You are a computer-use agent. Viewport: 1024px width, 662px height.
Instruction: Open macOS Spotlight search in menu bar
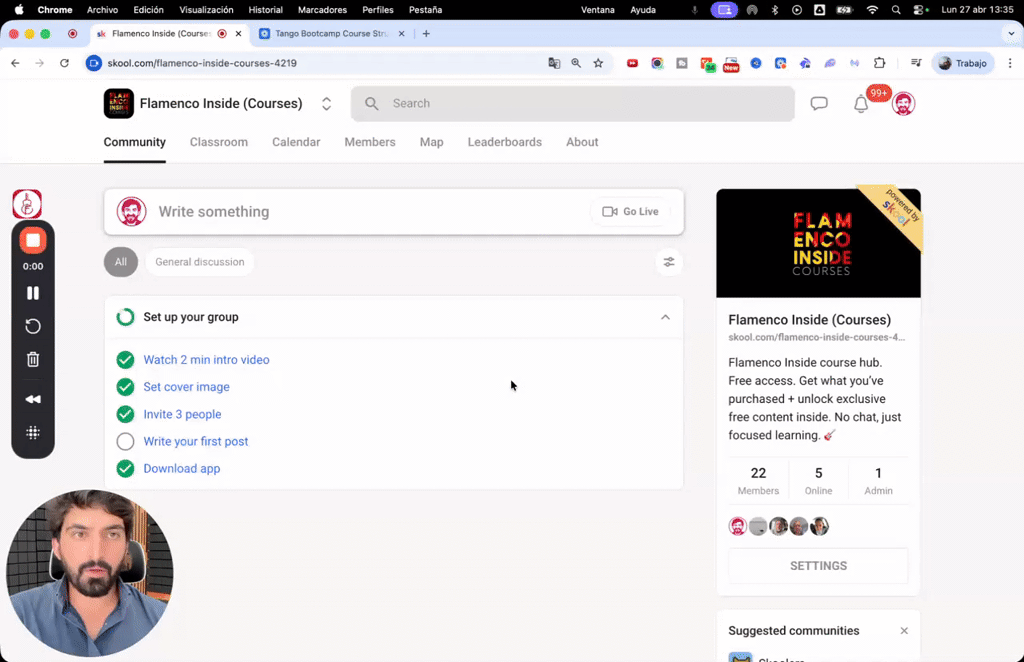(896, 10)
